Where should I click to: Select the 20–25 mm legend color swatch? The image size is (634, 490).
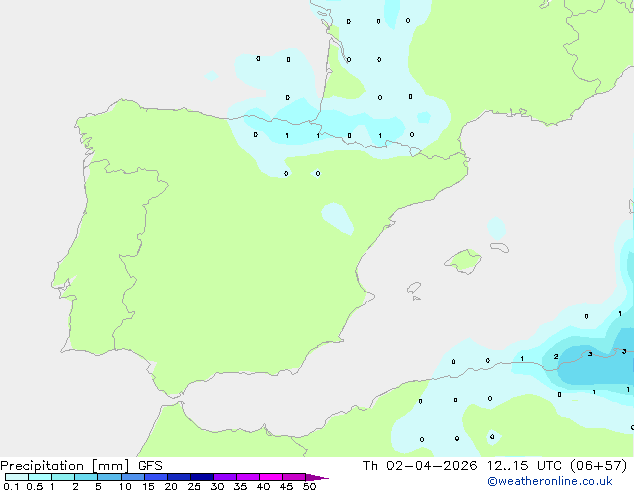179,477
